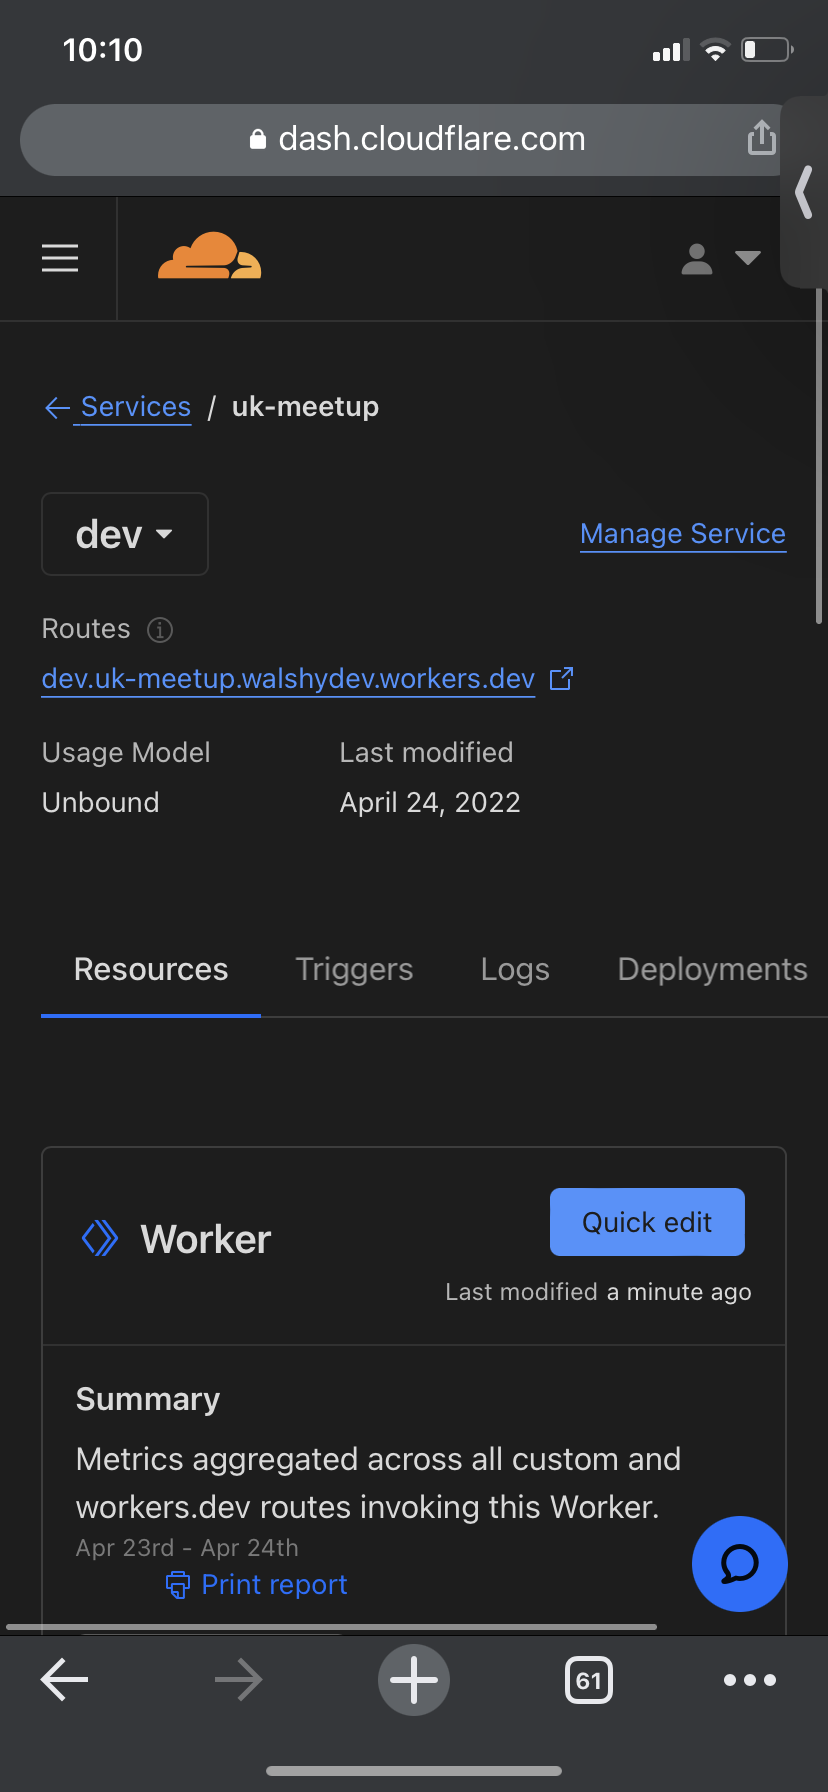828x1792 pixels.
Task: Open the support chat bubble
Action: [739, 1564]
